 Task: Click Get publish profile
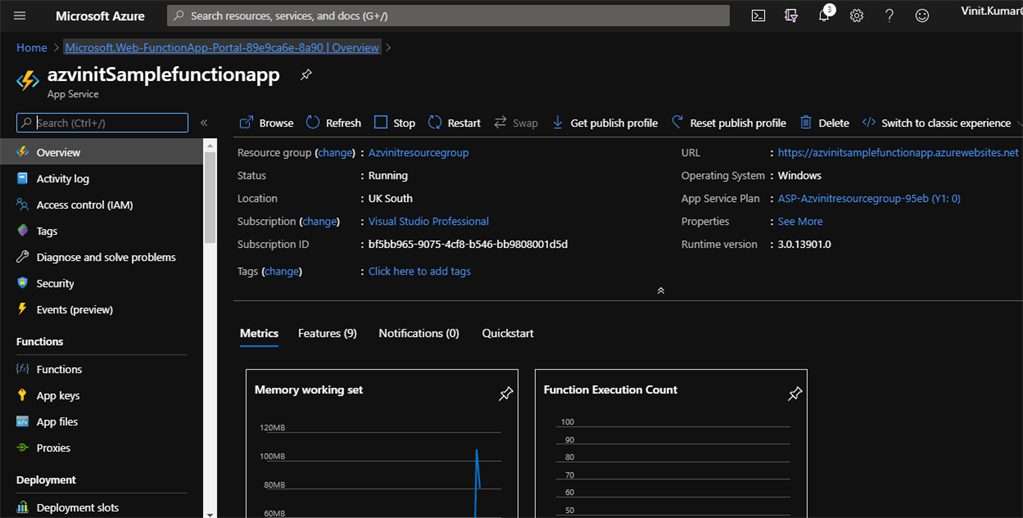[x=605, y=123]
